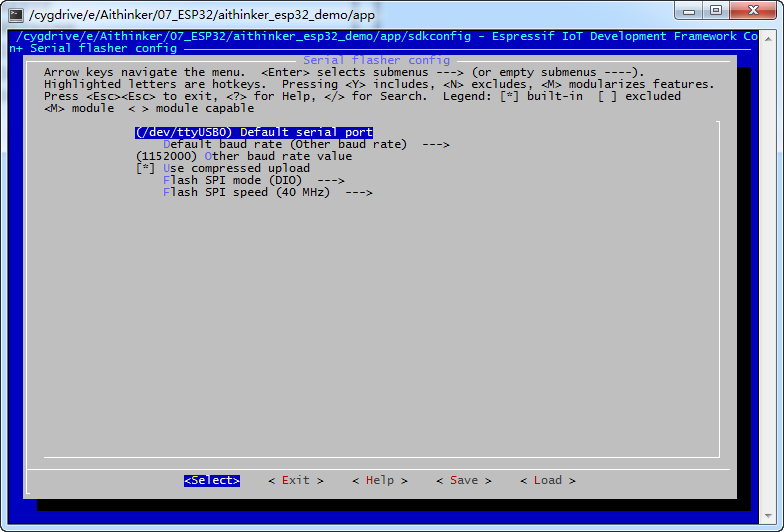Open Flash SPI speed (40 MHz) submenu

(268, 192)
